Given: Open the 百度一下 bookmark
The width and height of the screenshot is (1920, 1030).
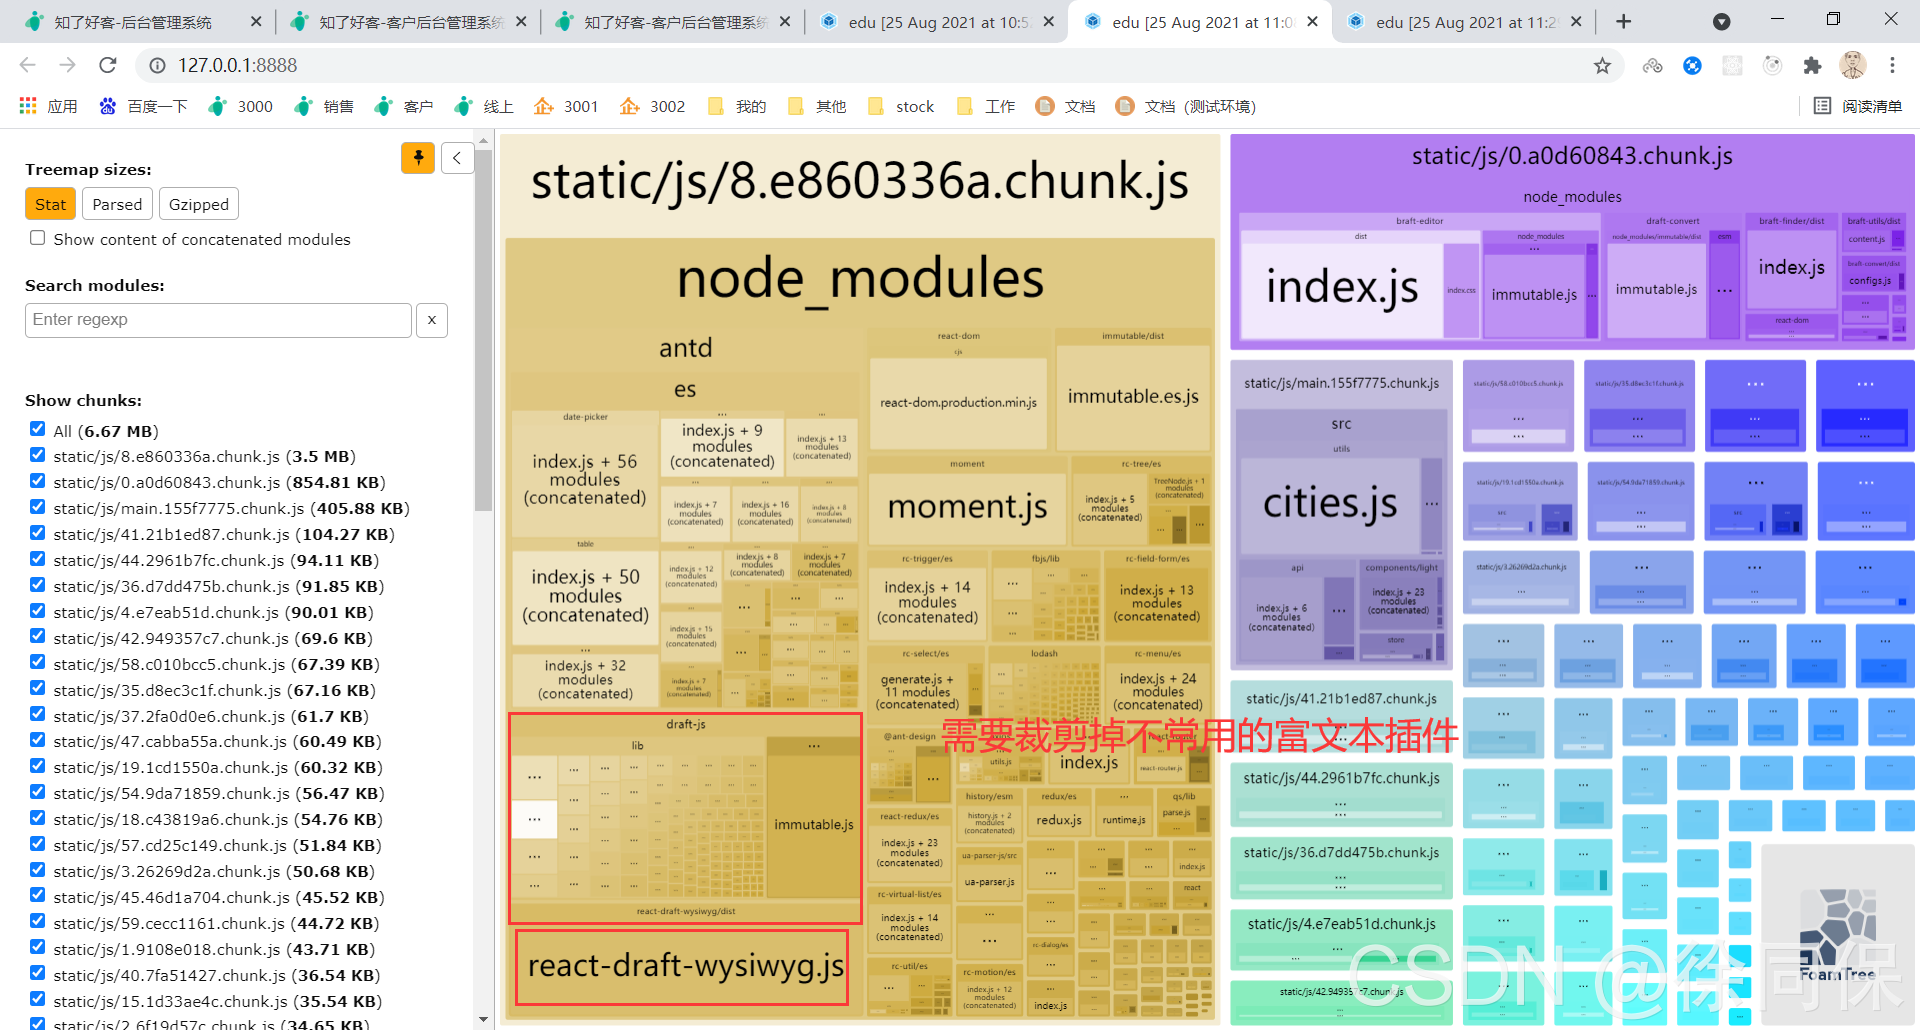Looking at the screenshot, I should coord(143,106).
